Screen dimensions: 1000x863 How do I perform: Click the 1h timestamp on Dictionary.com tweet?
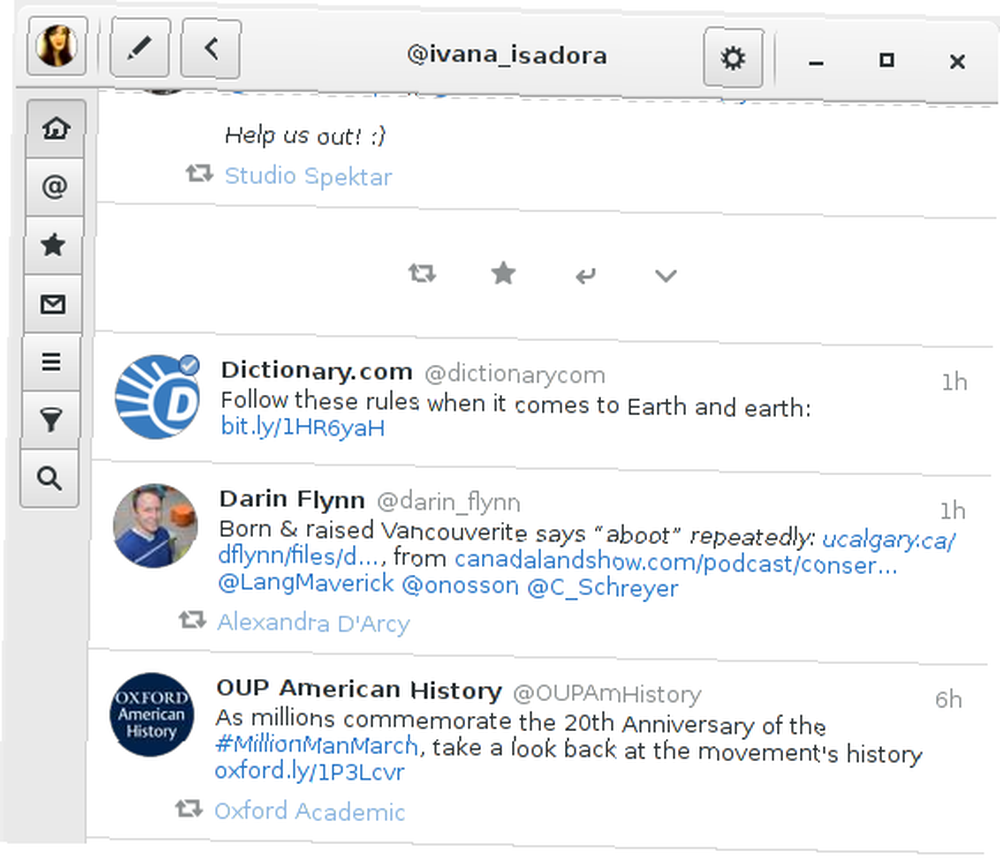pyautogui.click(x=954, y=382)
